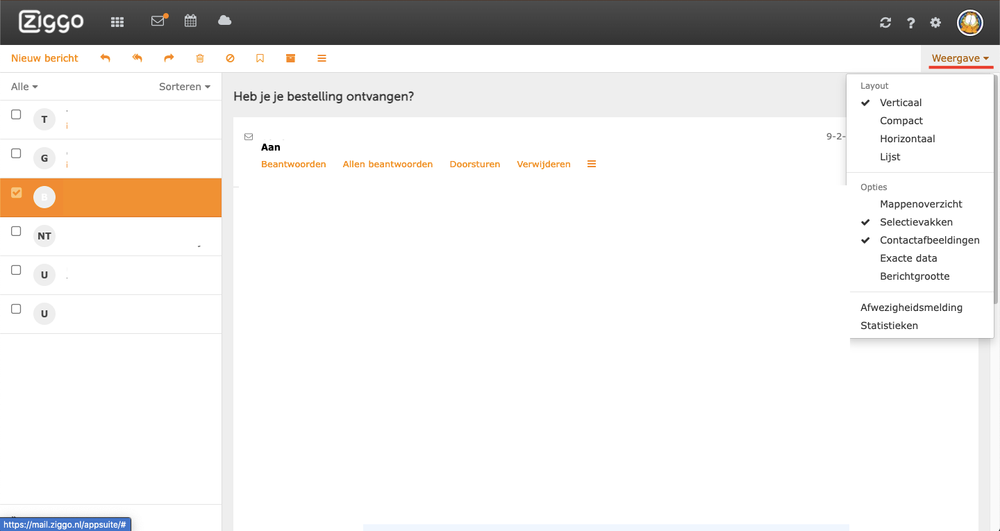Tick the checkbox for the NT message

(17, 231)
